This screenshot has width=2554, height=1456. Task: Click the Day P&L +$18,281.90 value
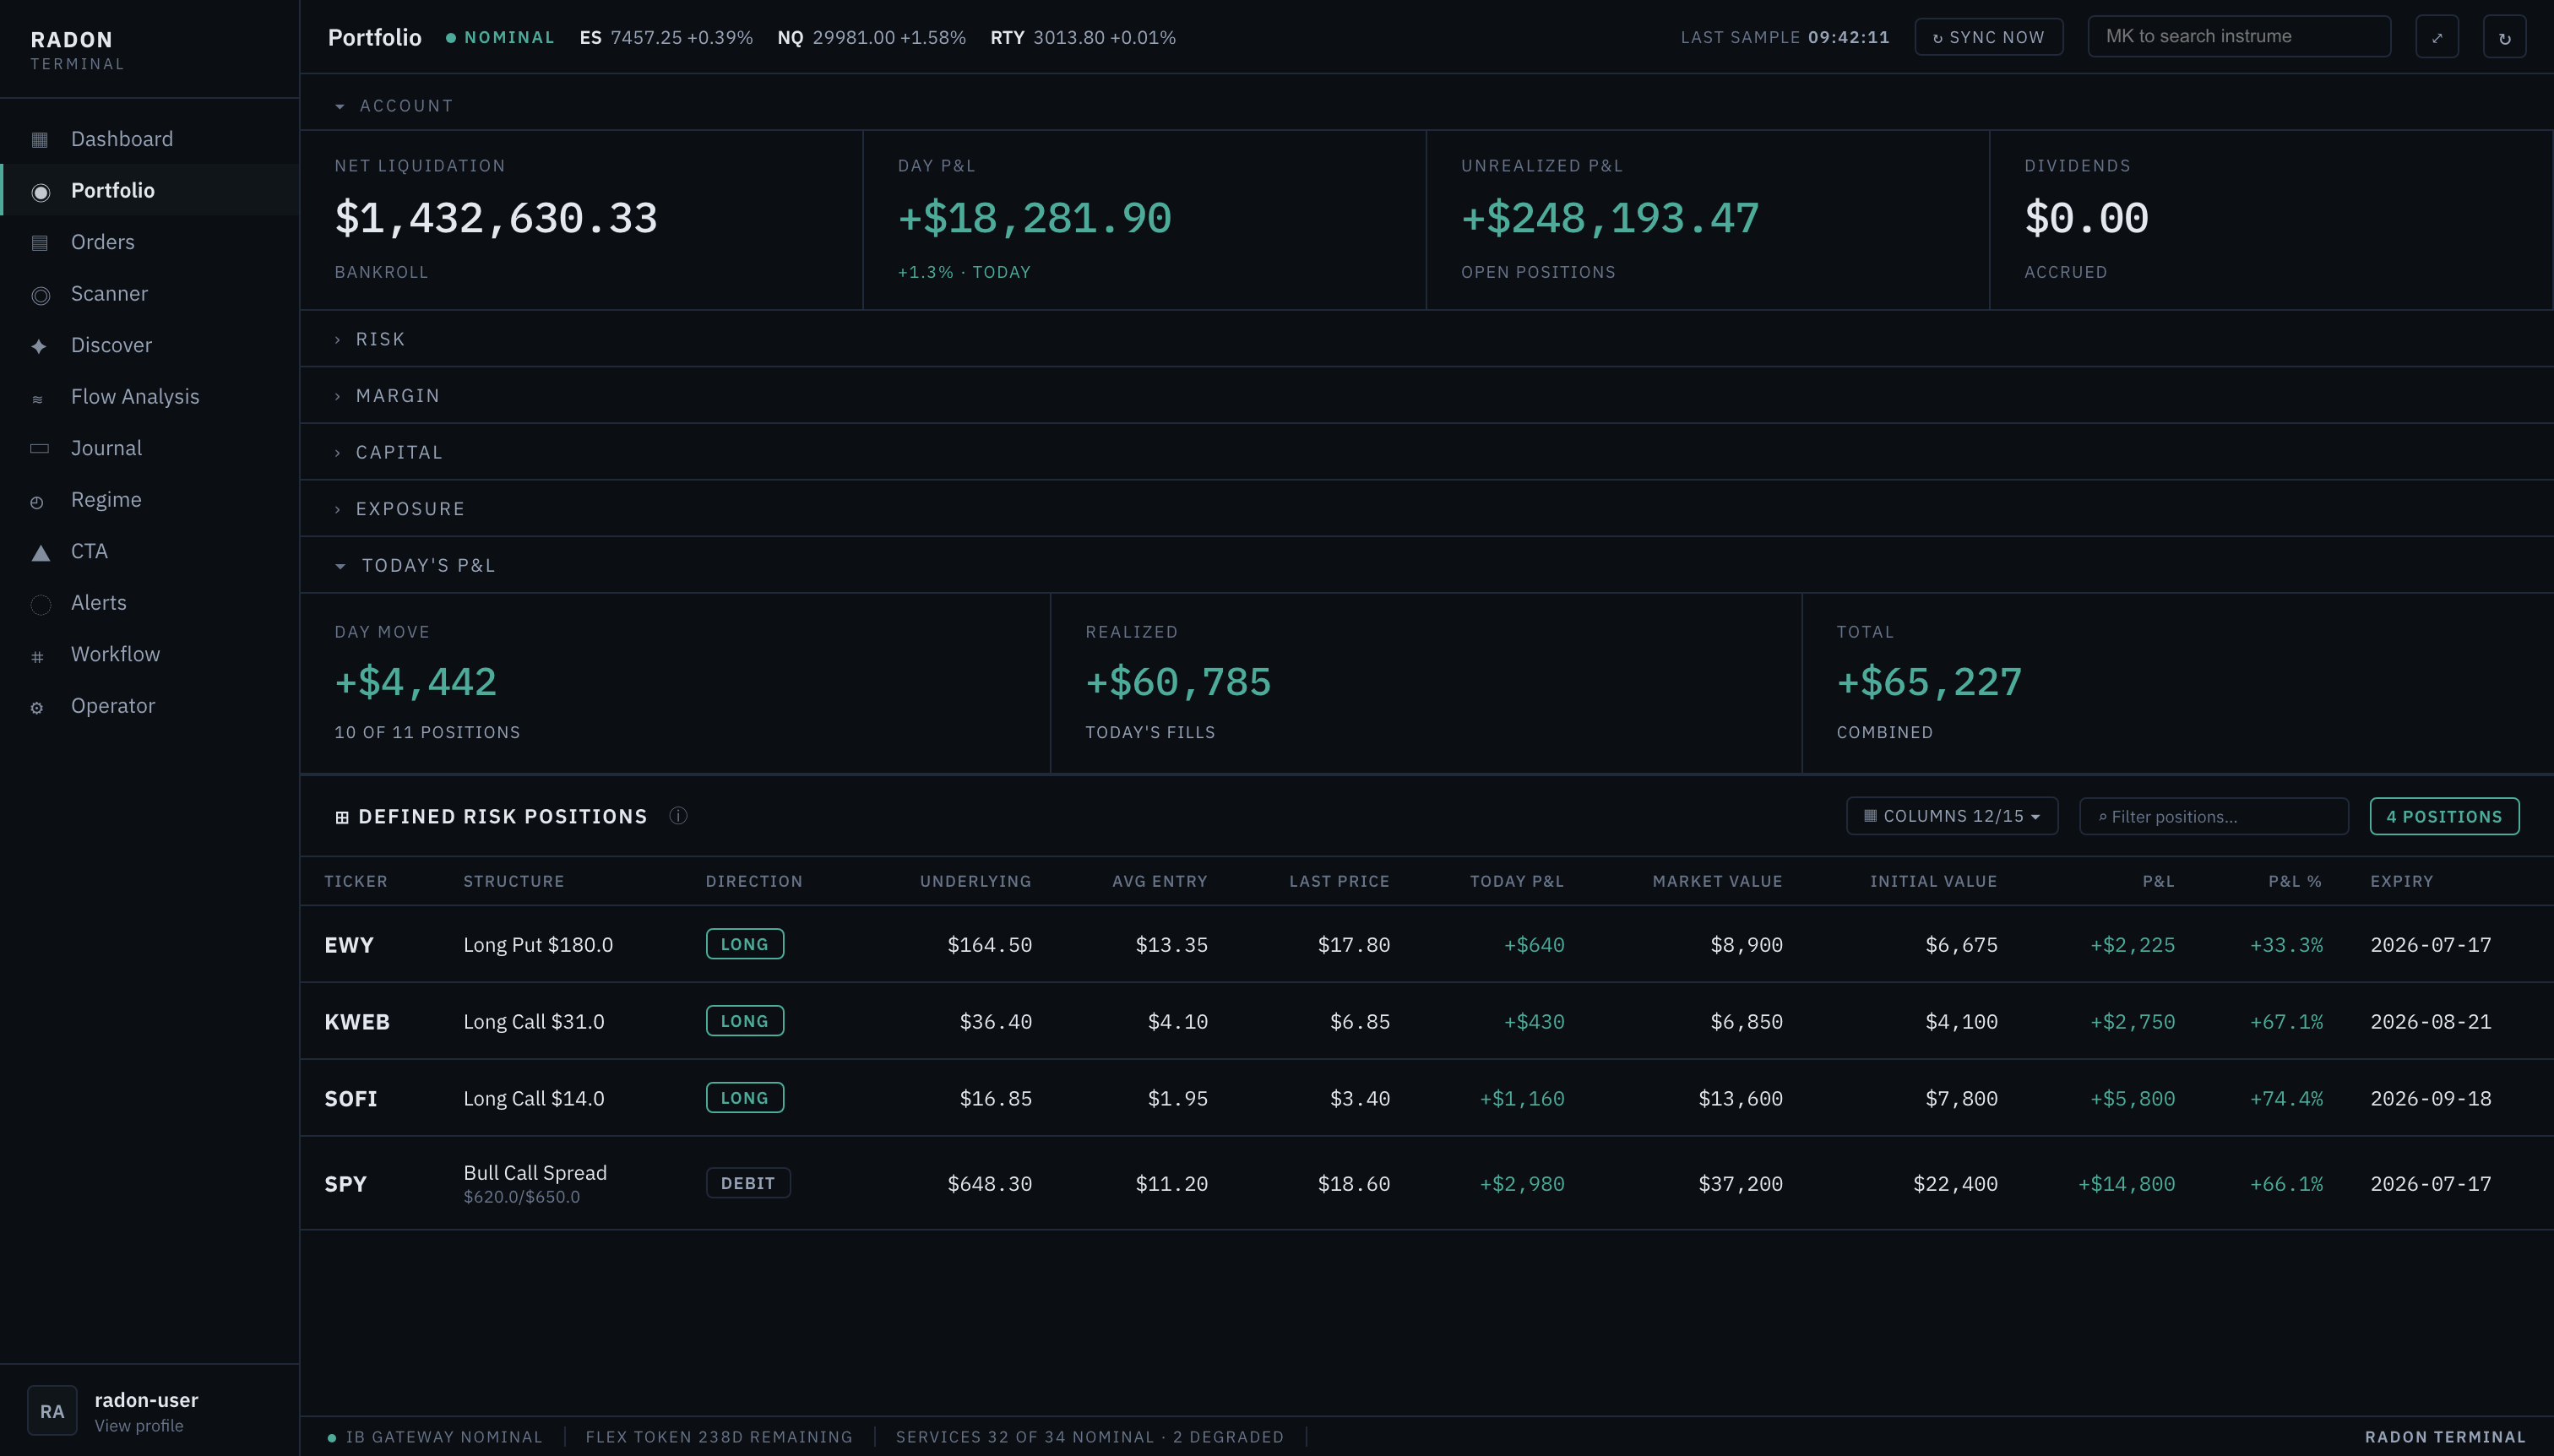1035,218
